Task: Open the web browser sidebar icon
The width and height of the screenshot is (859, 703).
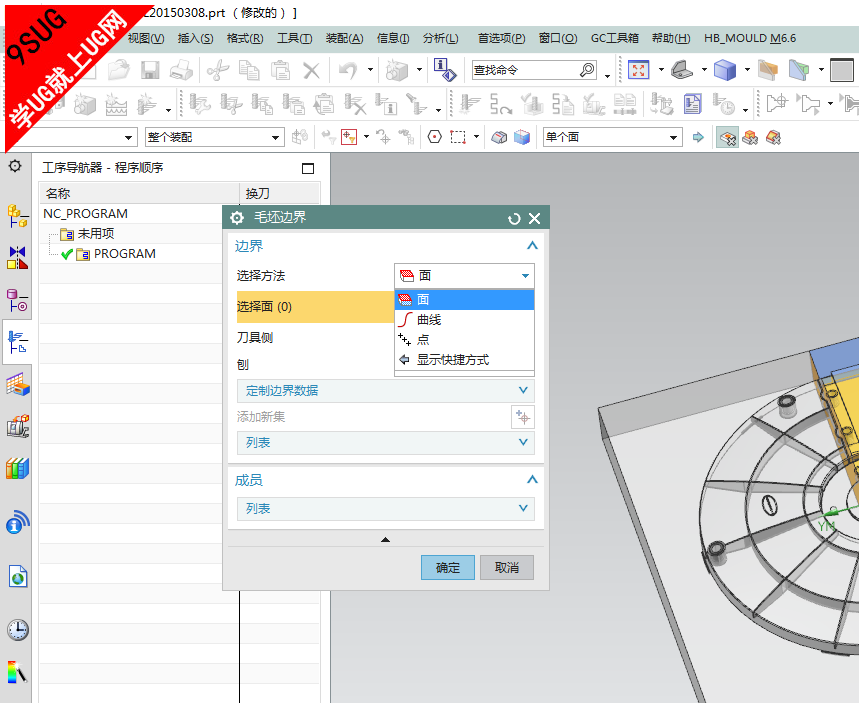Action: (x=18, y=577)
